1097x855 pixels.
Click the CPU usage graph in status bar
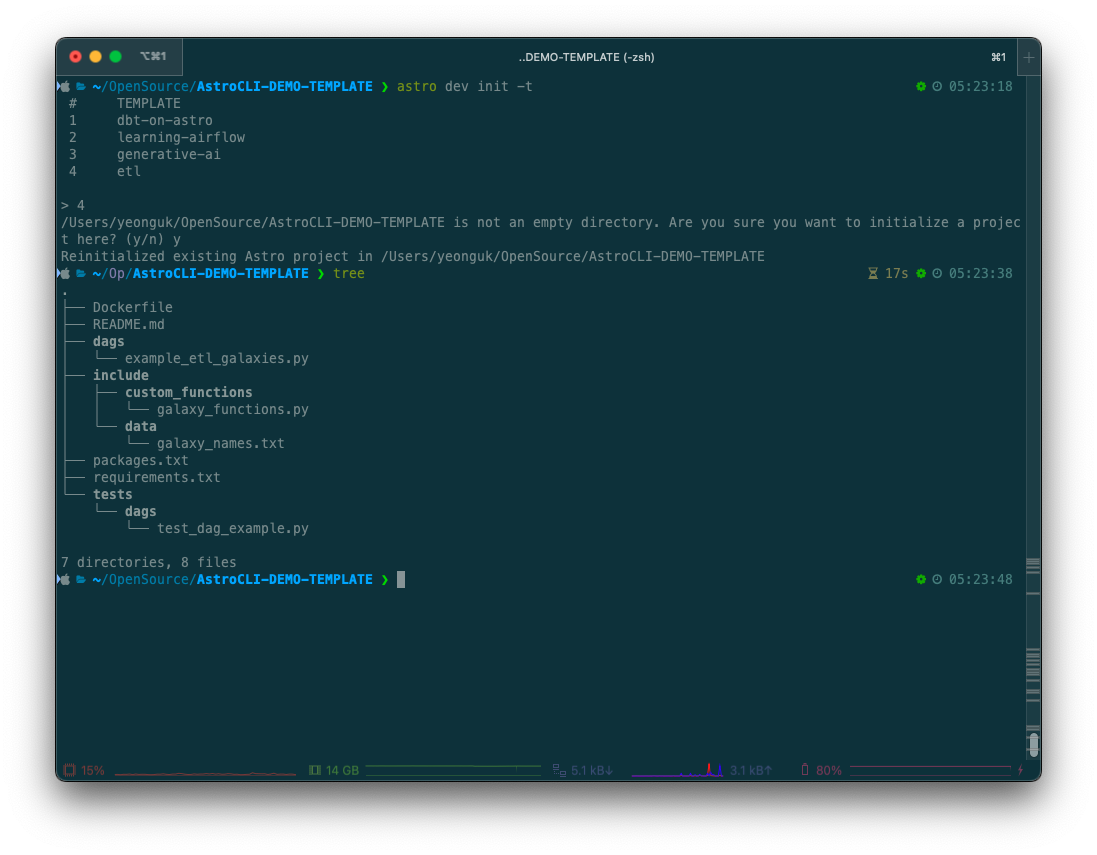tap(205, 772)
